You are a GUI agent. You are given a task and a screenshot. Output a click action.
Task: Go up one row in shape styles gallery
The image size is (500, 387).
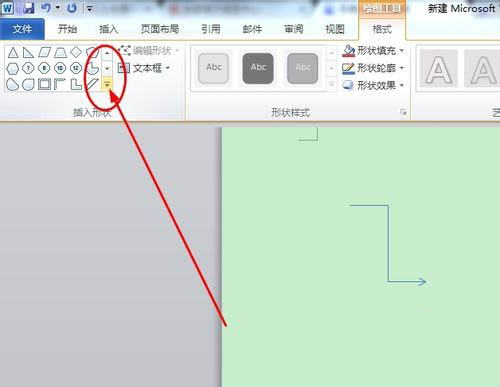(x=331, y=53)
